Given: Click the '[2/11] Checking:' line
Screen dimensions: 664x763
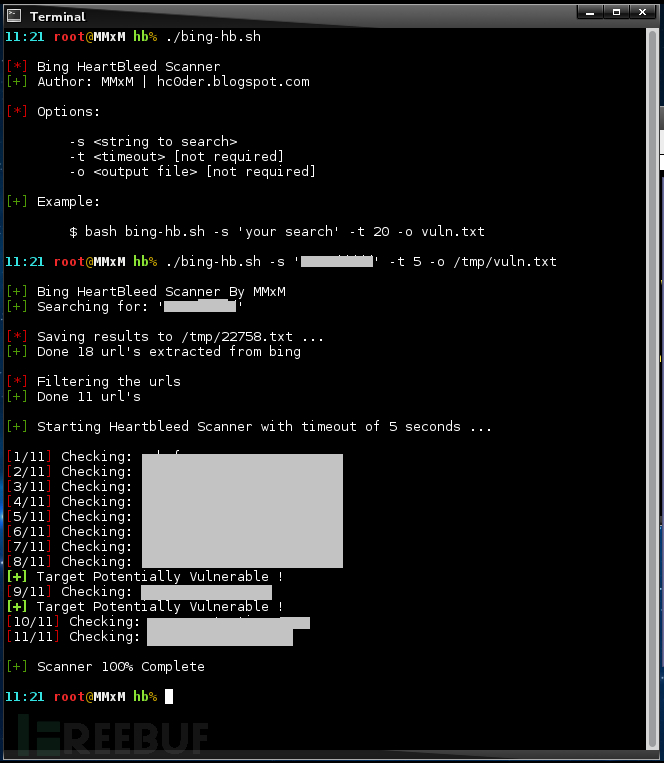Looking at the screenshot, I should (x=69, y=472).
